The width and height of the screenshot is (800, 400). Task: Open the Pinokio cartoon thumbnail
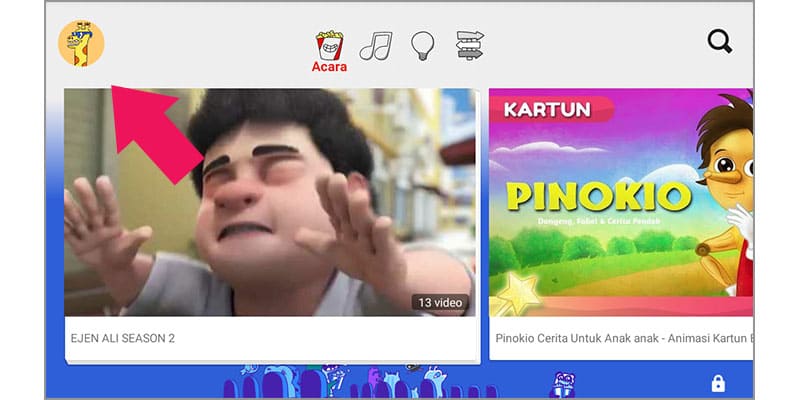621,202
